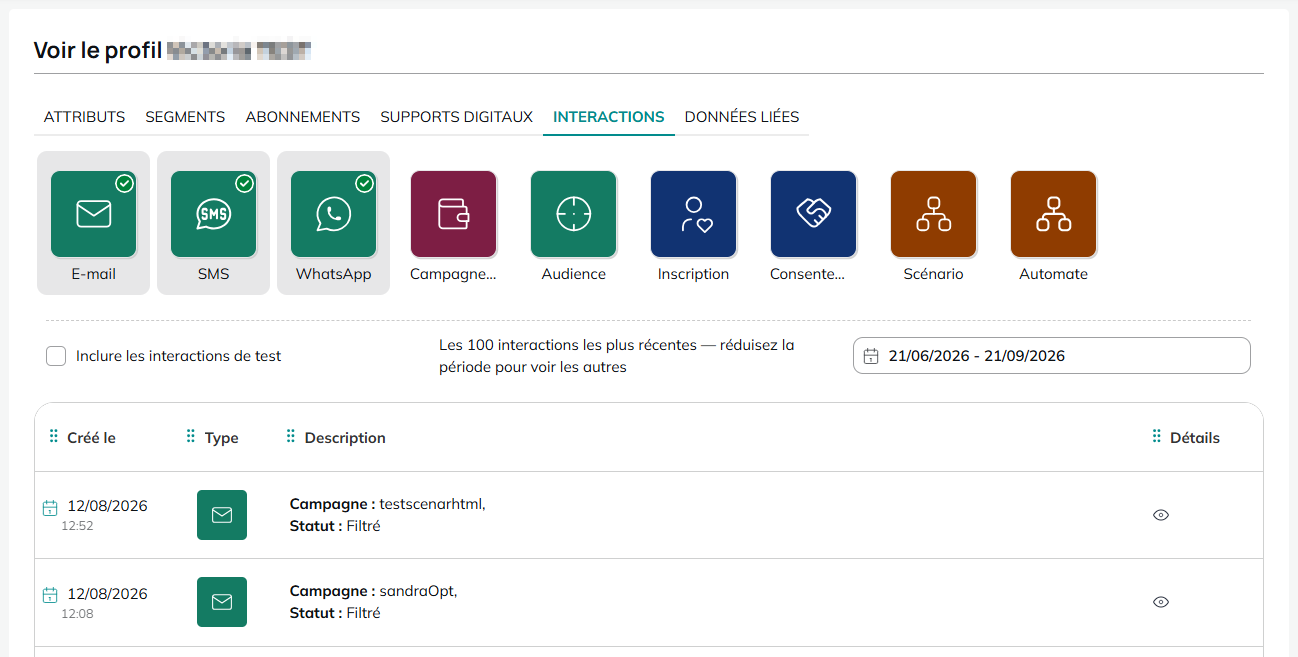Switch to the SEGMENTS tab
Viewport: 1298px width, 657px height.
(185, 117)
